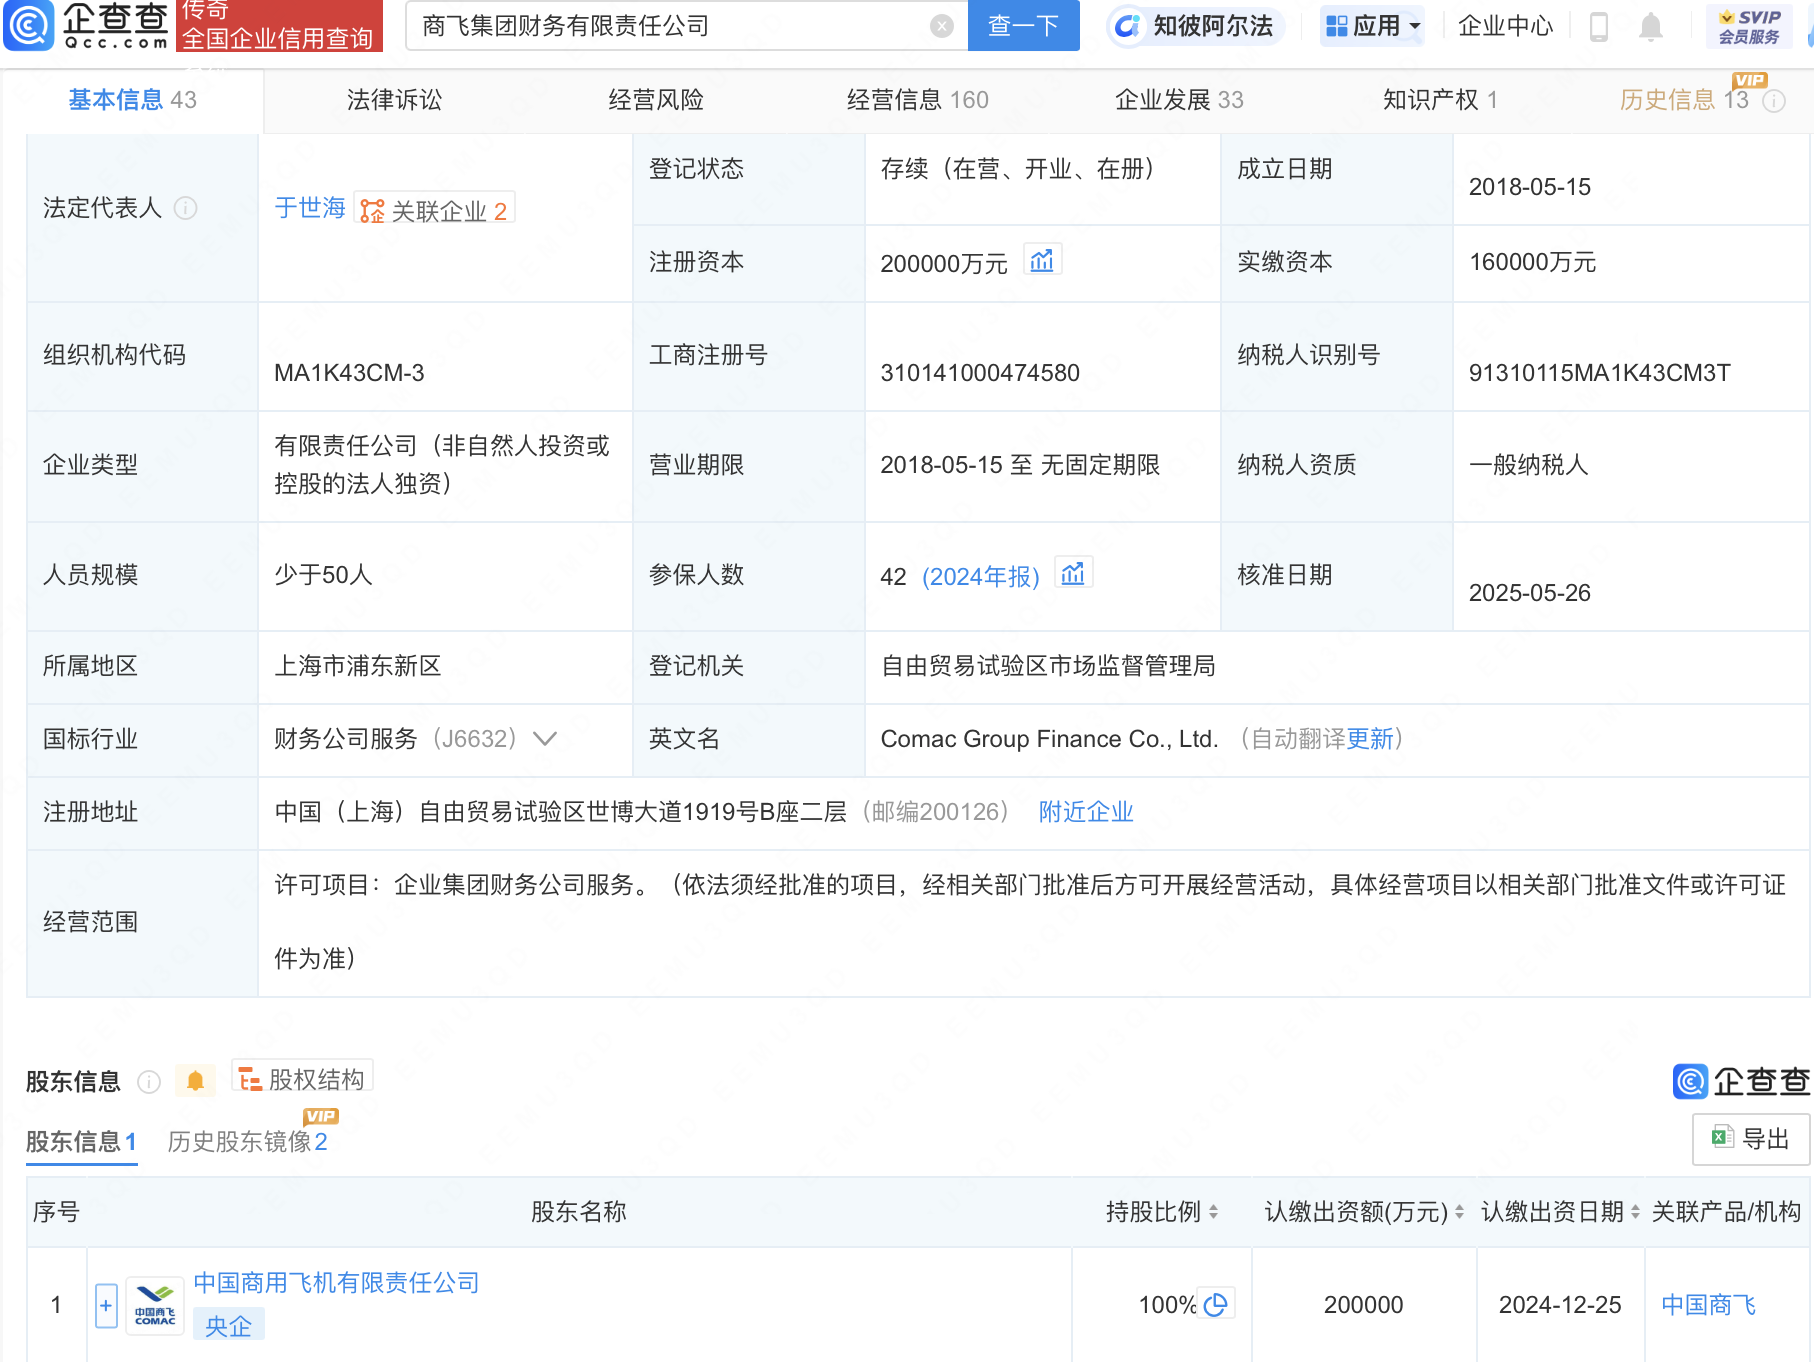
Task: Click 工商注册号 value 310141000474580
Action: (980, 373)
